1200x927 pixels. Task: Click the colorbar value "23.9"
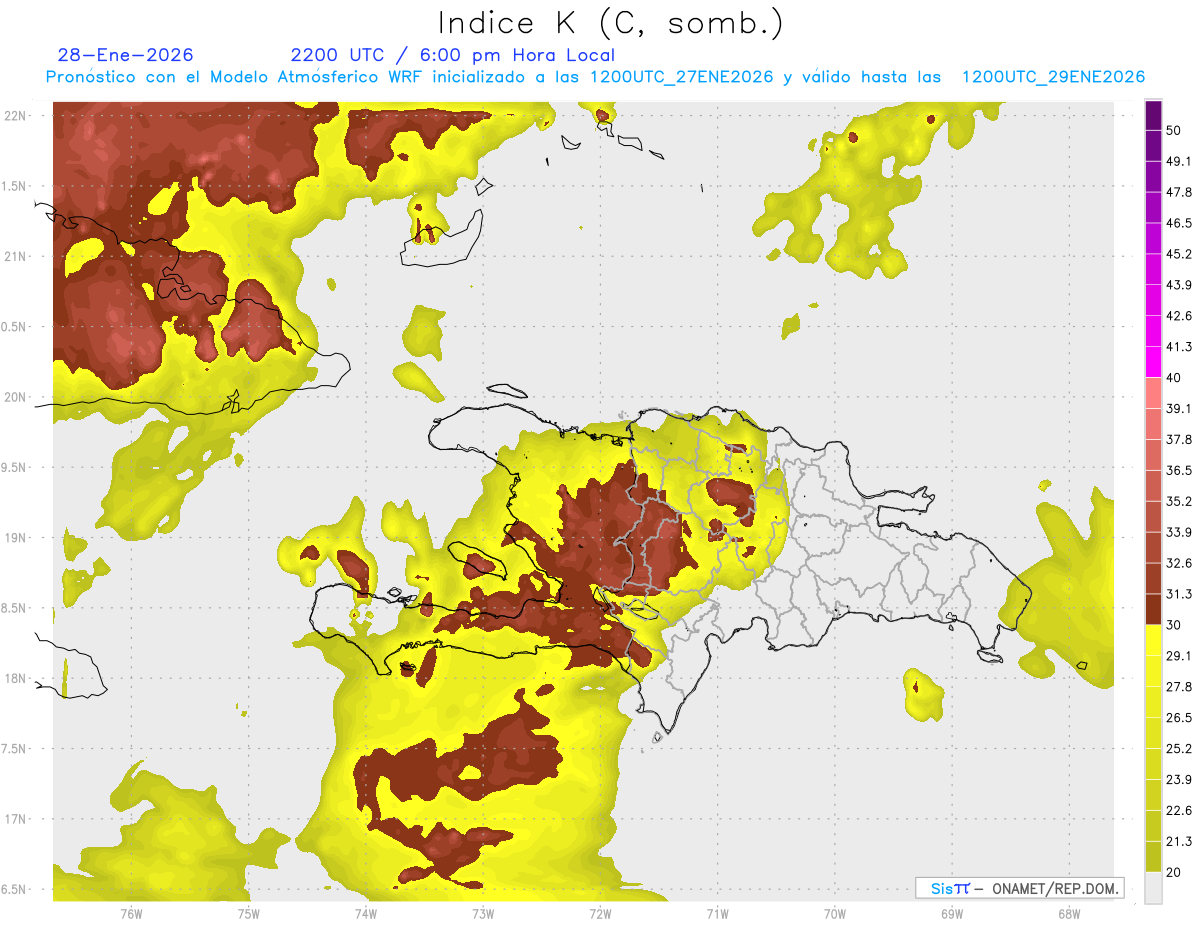point(1180,779)
